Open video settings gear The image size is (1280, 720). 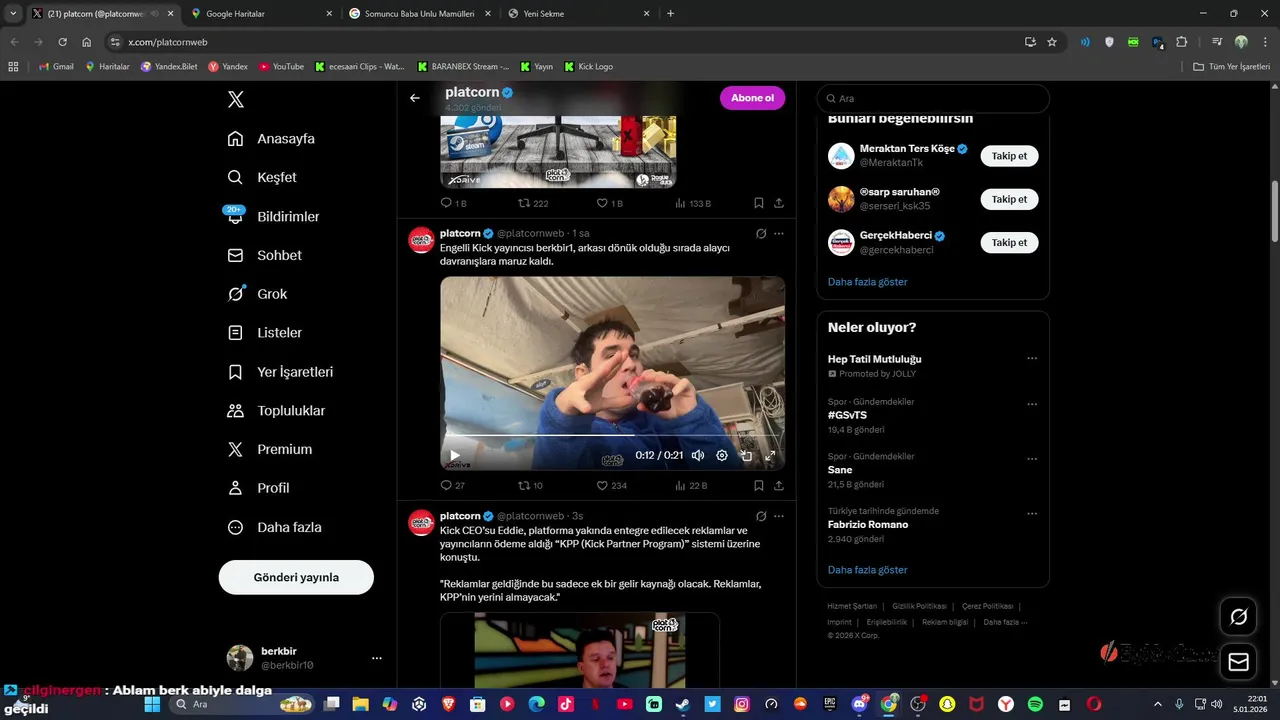click(722, 456)
